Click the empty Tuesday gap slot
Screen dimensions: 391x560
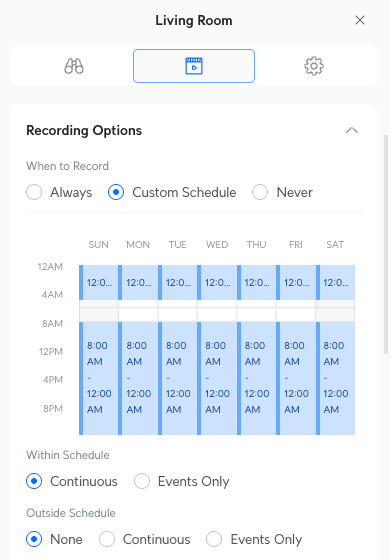point(177,311)
